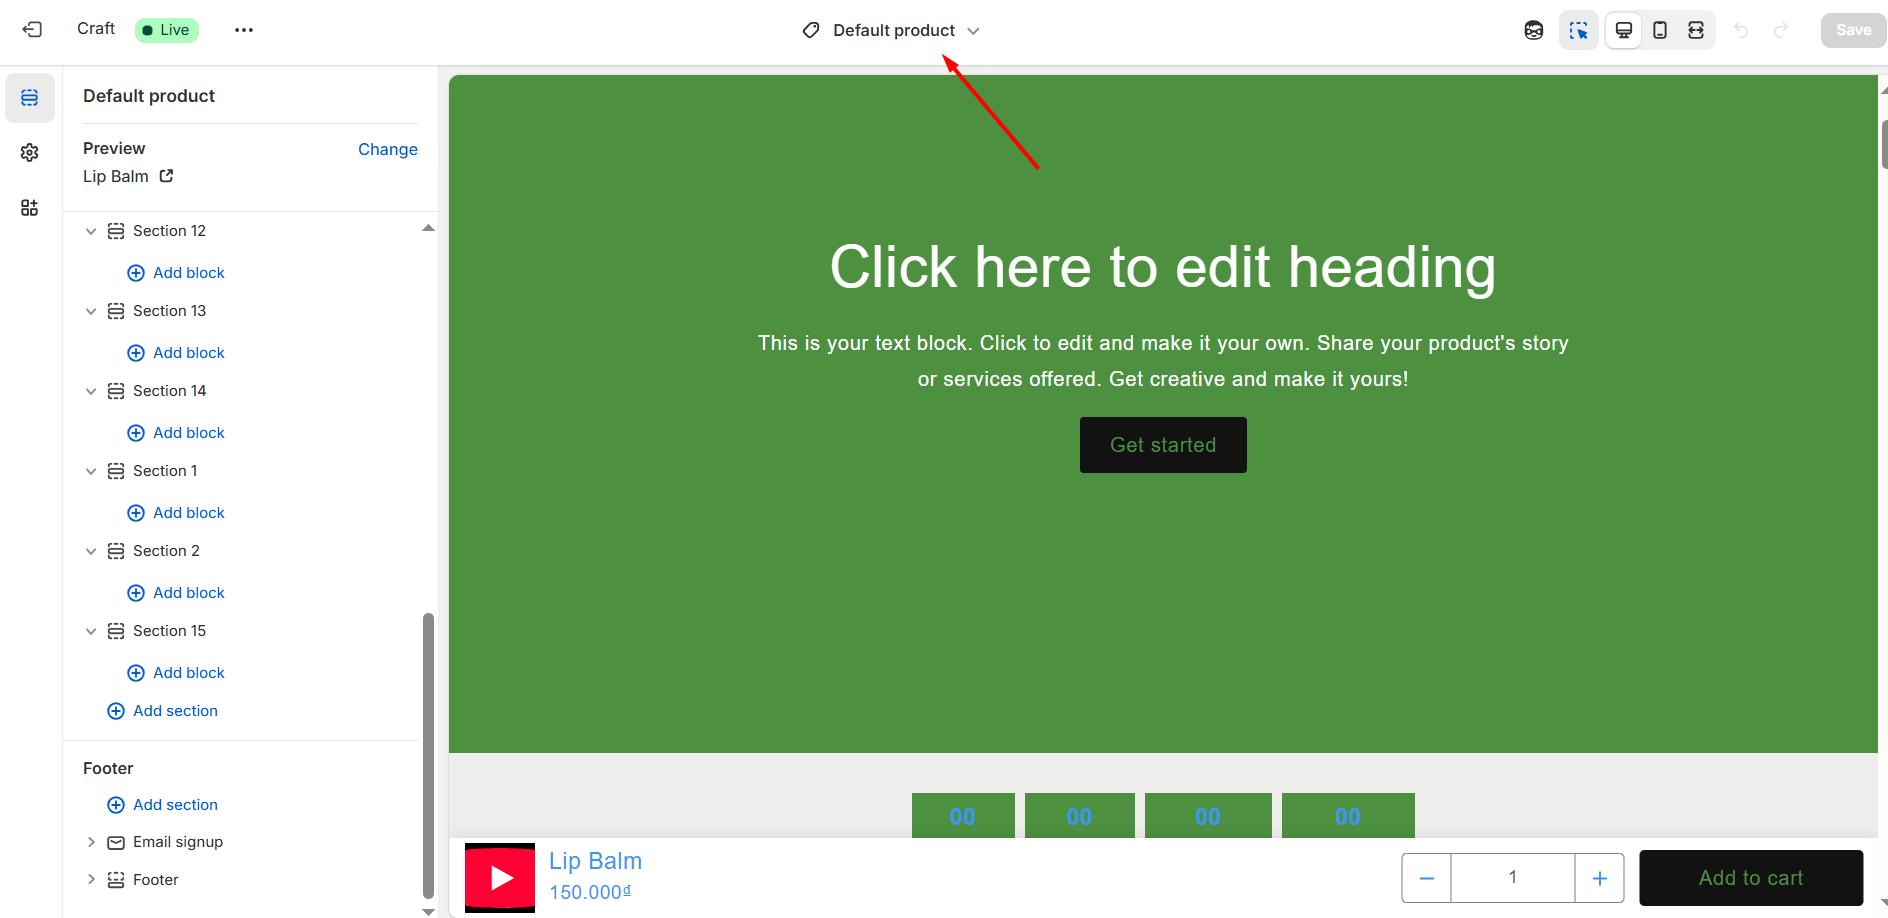
Task: Select the Footer section item
Action: click(x=155, y=880)
